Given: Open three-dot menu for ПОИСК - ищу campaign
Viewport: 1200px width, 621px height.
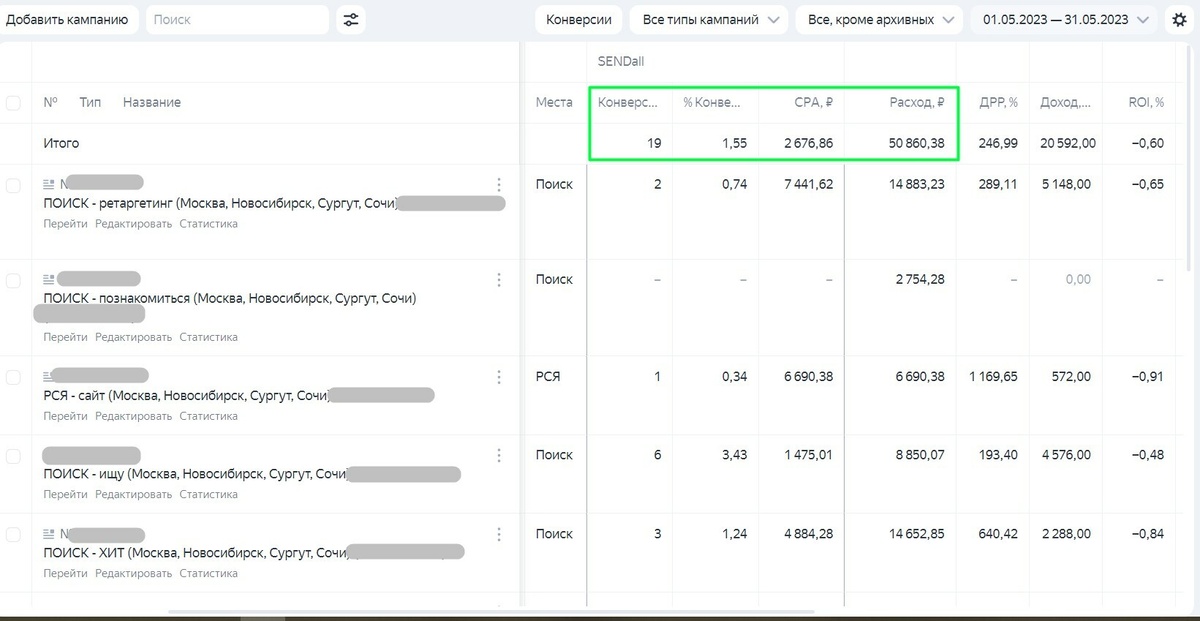Looking at the screenshot, I should [x=499, y=455].
